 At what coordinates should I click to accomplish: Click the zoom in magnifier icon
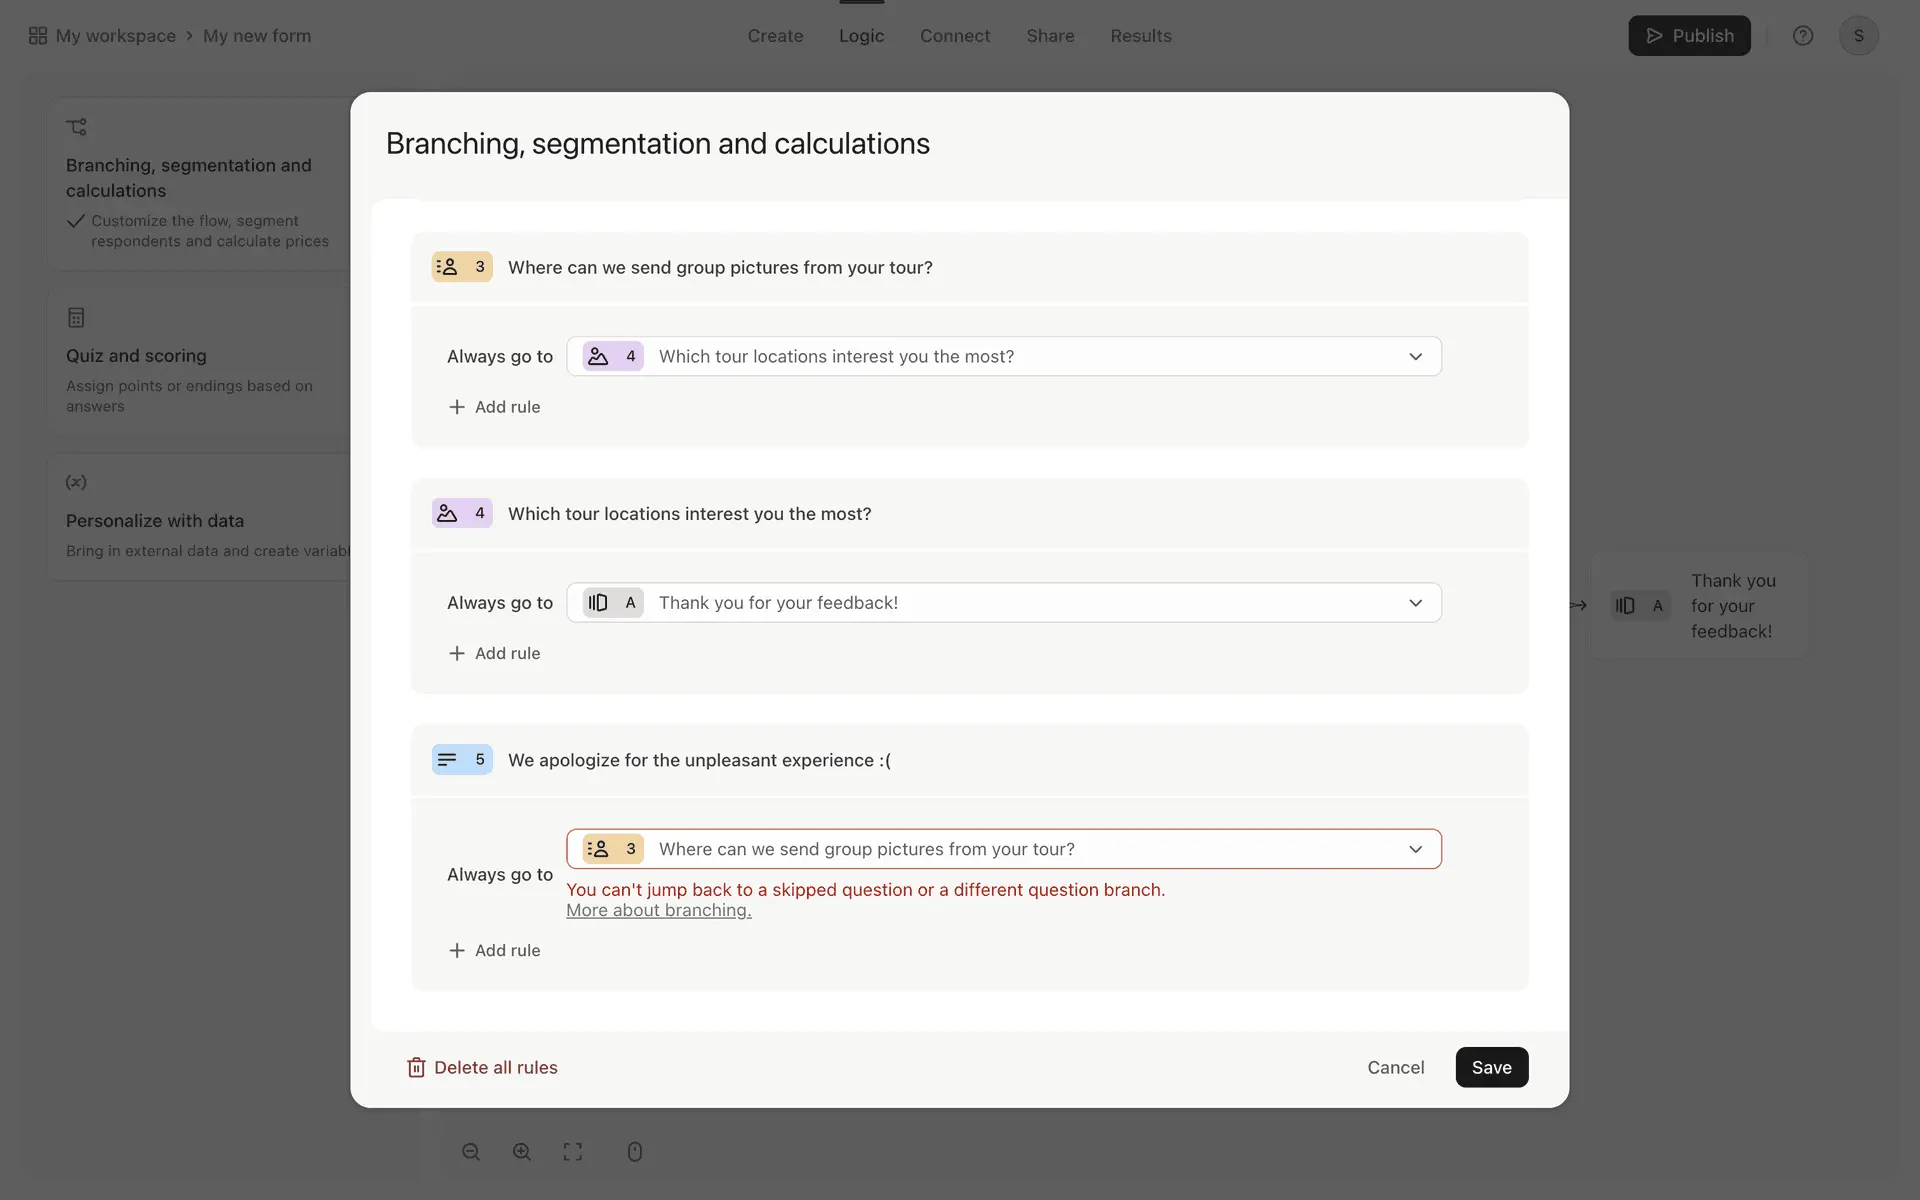pos(522,1152)
